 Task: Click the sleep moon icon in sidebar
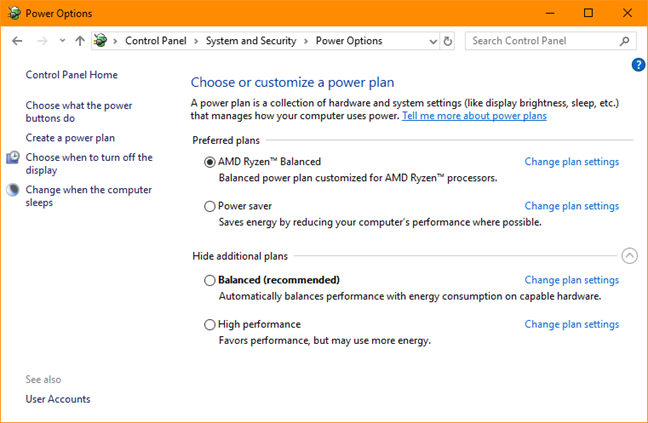tap(13, 190)
